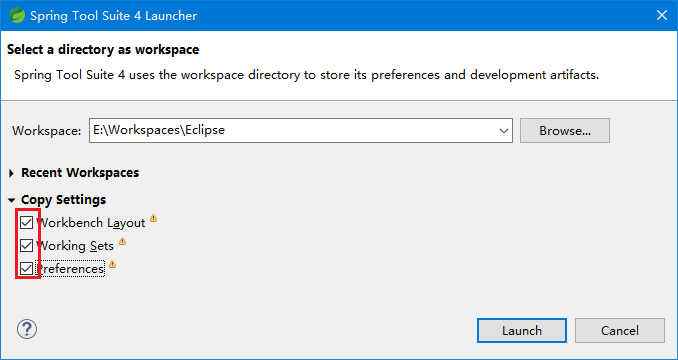Close the Spring Tool Suite 4 Launcher
This screenshot has height=360, width=678.
point(662,16)
